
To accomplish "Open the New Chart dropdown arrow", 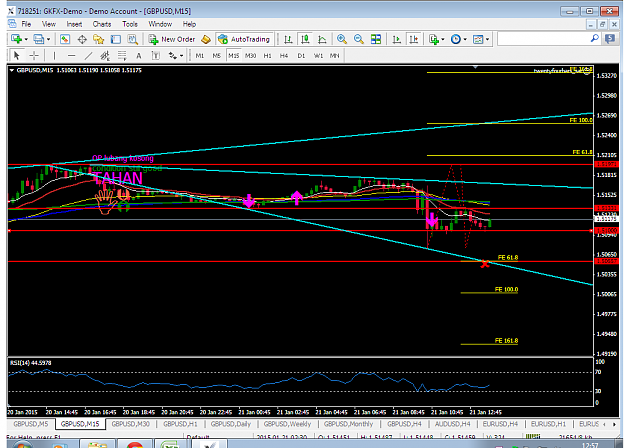I will (26, 39).
